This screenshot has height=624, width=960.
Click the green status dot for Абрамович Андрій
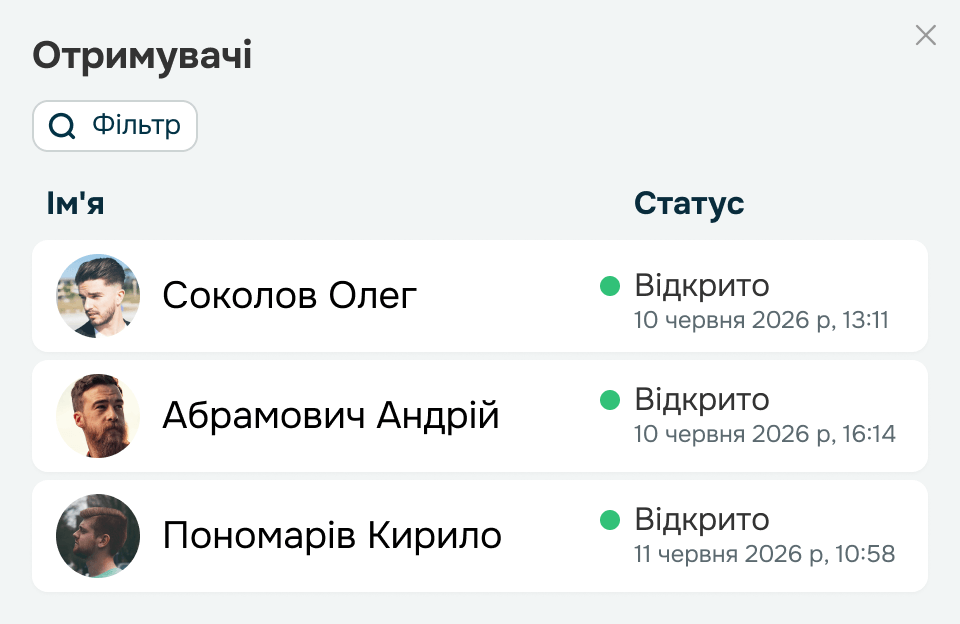pyautogui.click(x=610, y=400)
